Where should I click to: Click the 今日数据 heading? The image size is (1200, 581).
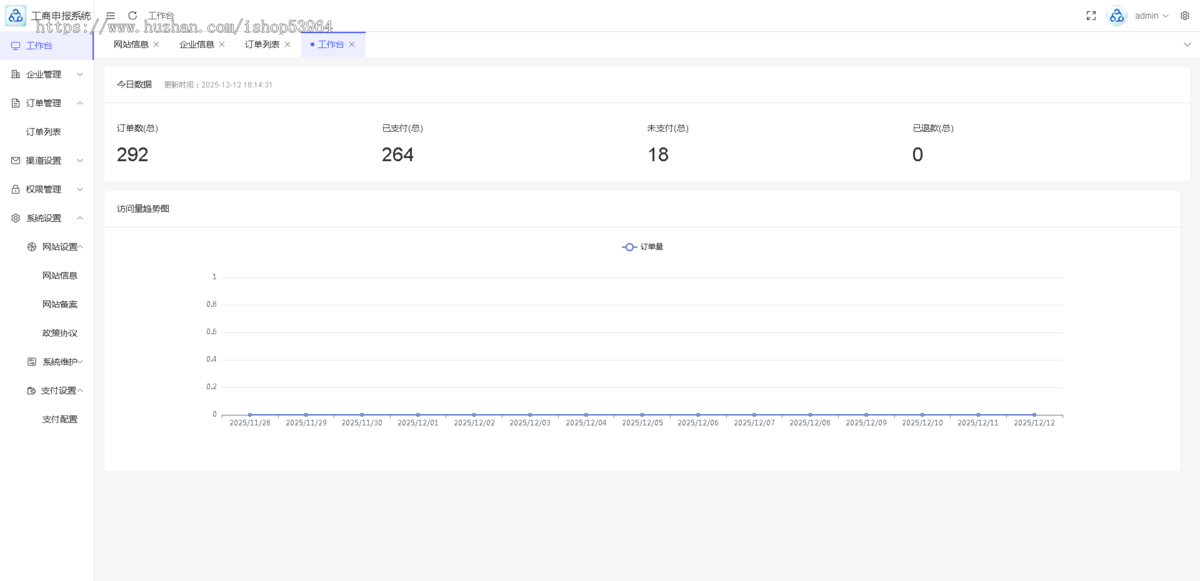click(134, 85)
